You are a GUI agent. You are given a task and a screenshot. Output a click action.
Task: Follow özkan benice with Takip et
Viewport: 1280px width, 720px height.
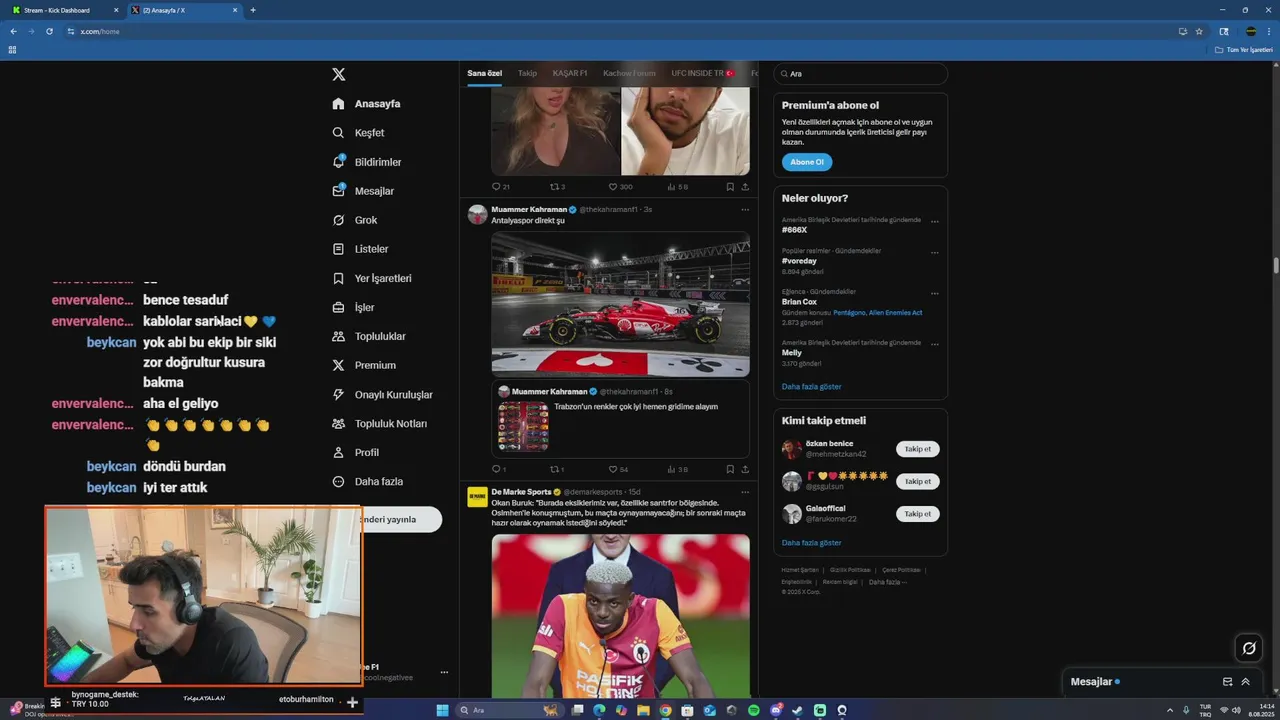[x=917, y=449]
